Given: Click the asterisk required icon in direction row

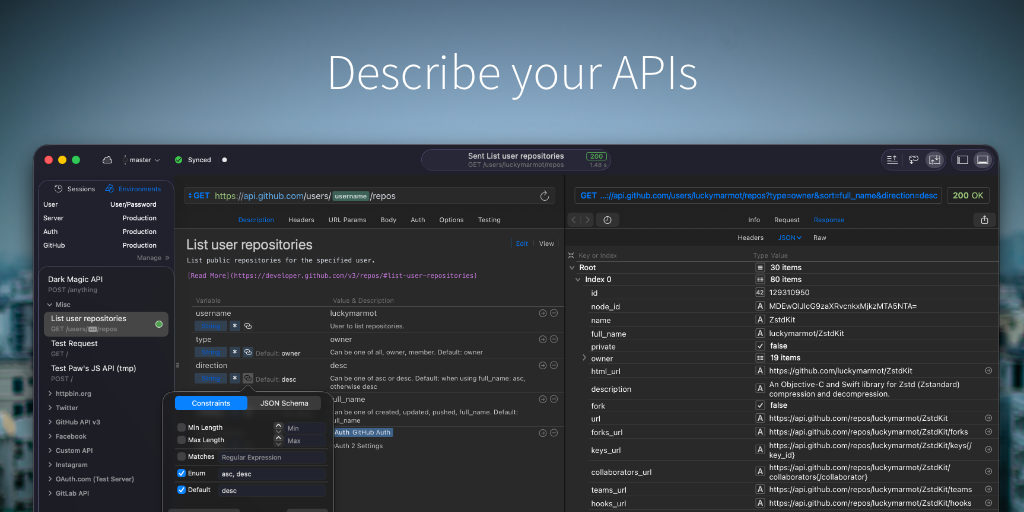Looking at the screenshot, I should [234, 378].
